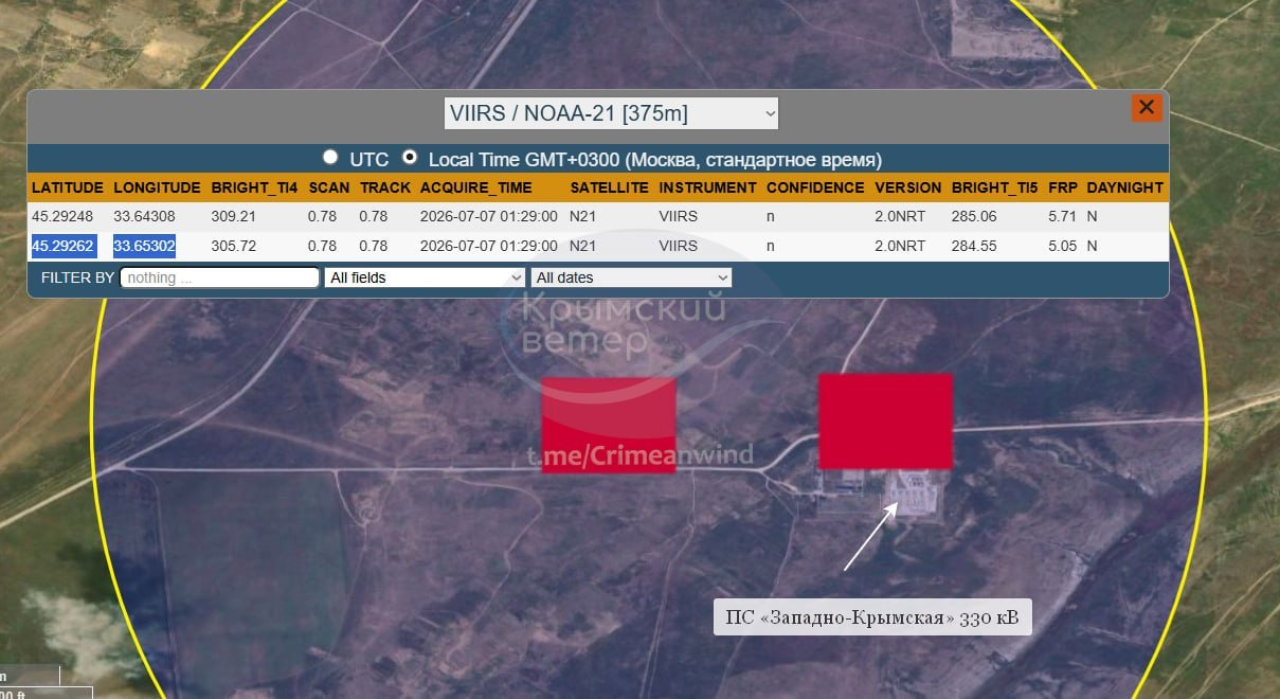Click BRIGHT_TI5 value 285.06
The image size is (1280, 699).
tap(974, 216)
